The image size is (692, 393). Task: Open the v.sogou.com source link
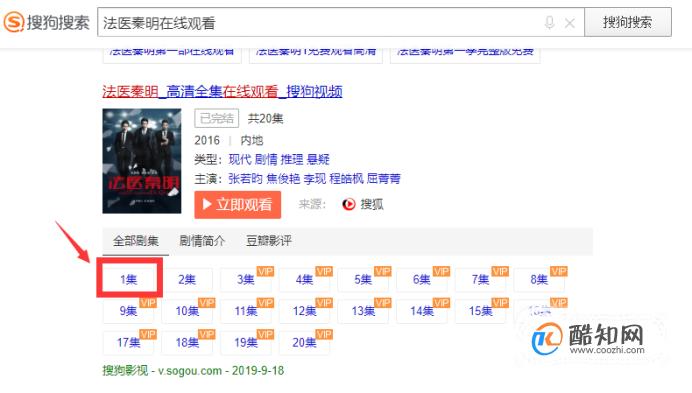coord(190,370)
